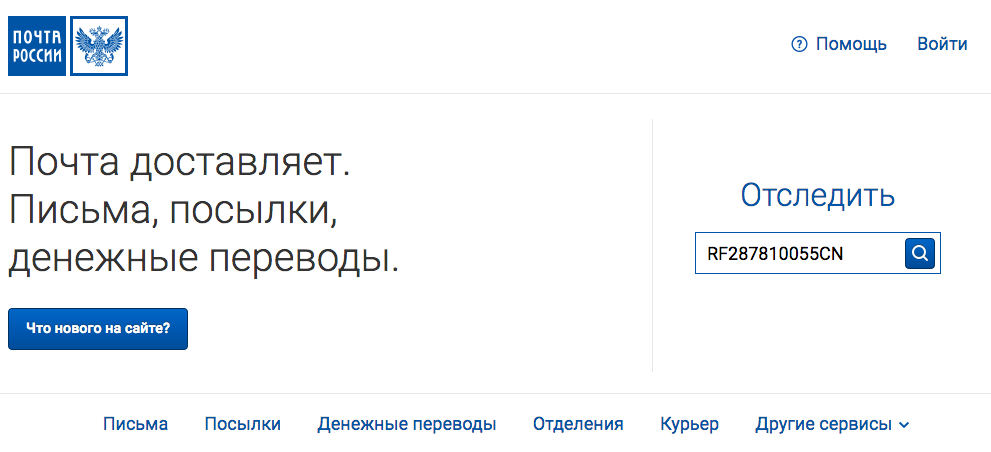Screen dimensions: 991x452
Task: Click the Почта России text logo
Action: click(37, 46)
